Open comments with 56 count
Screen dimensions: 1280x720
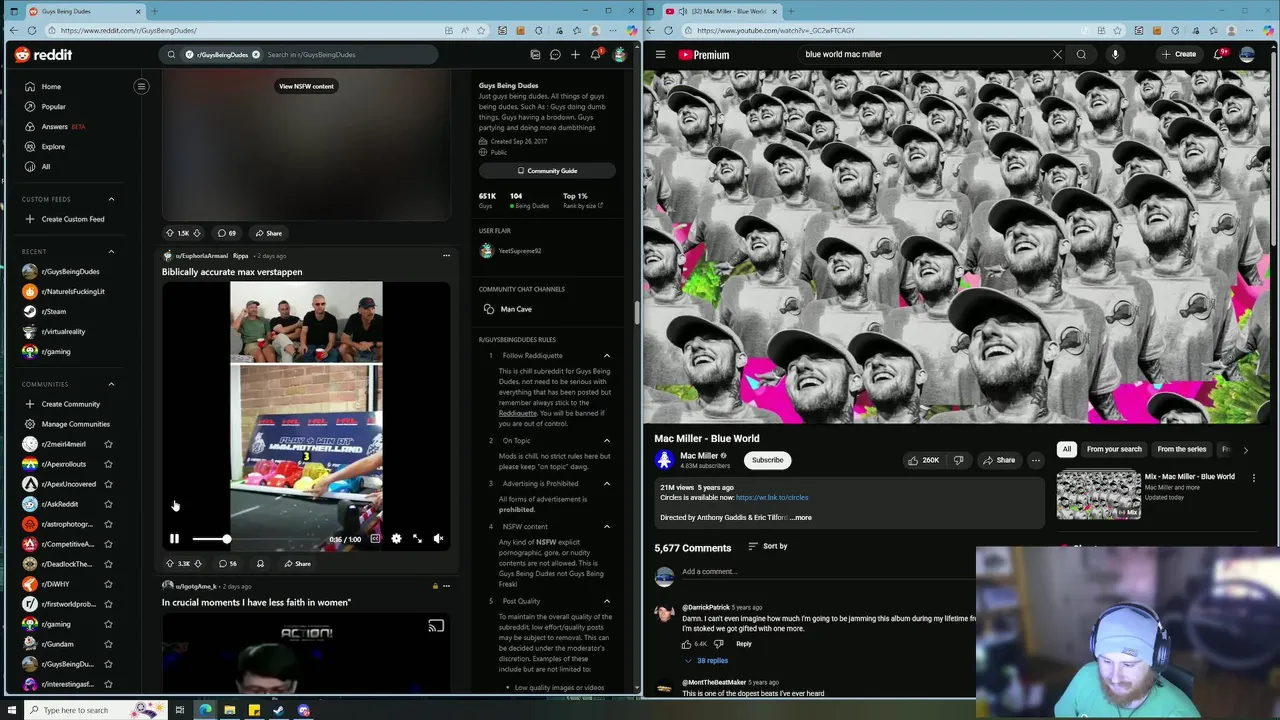pyautogui.click(x=228, y=564)
